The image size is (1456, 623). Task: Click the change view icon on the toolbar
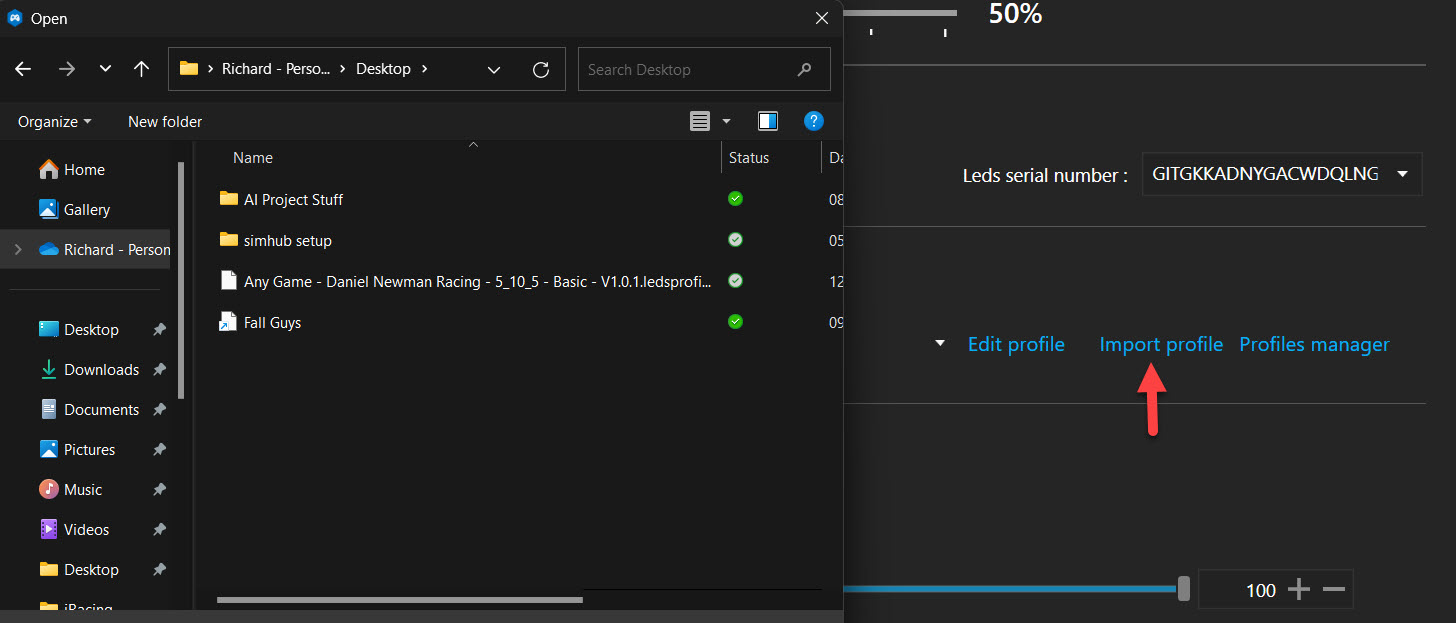(x=703, y=120)
